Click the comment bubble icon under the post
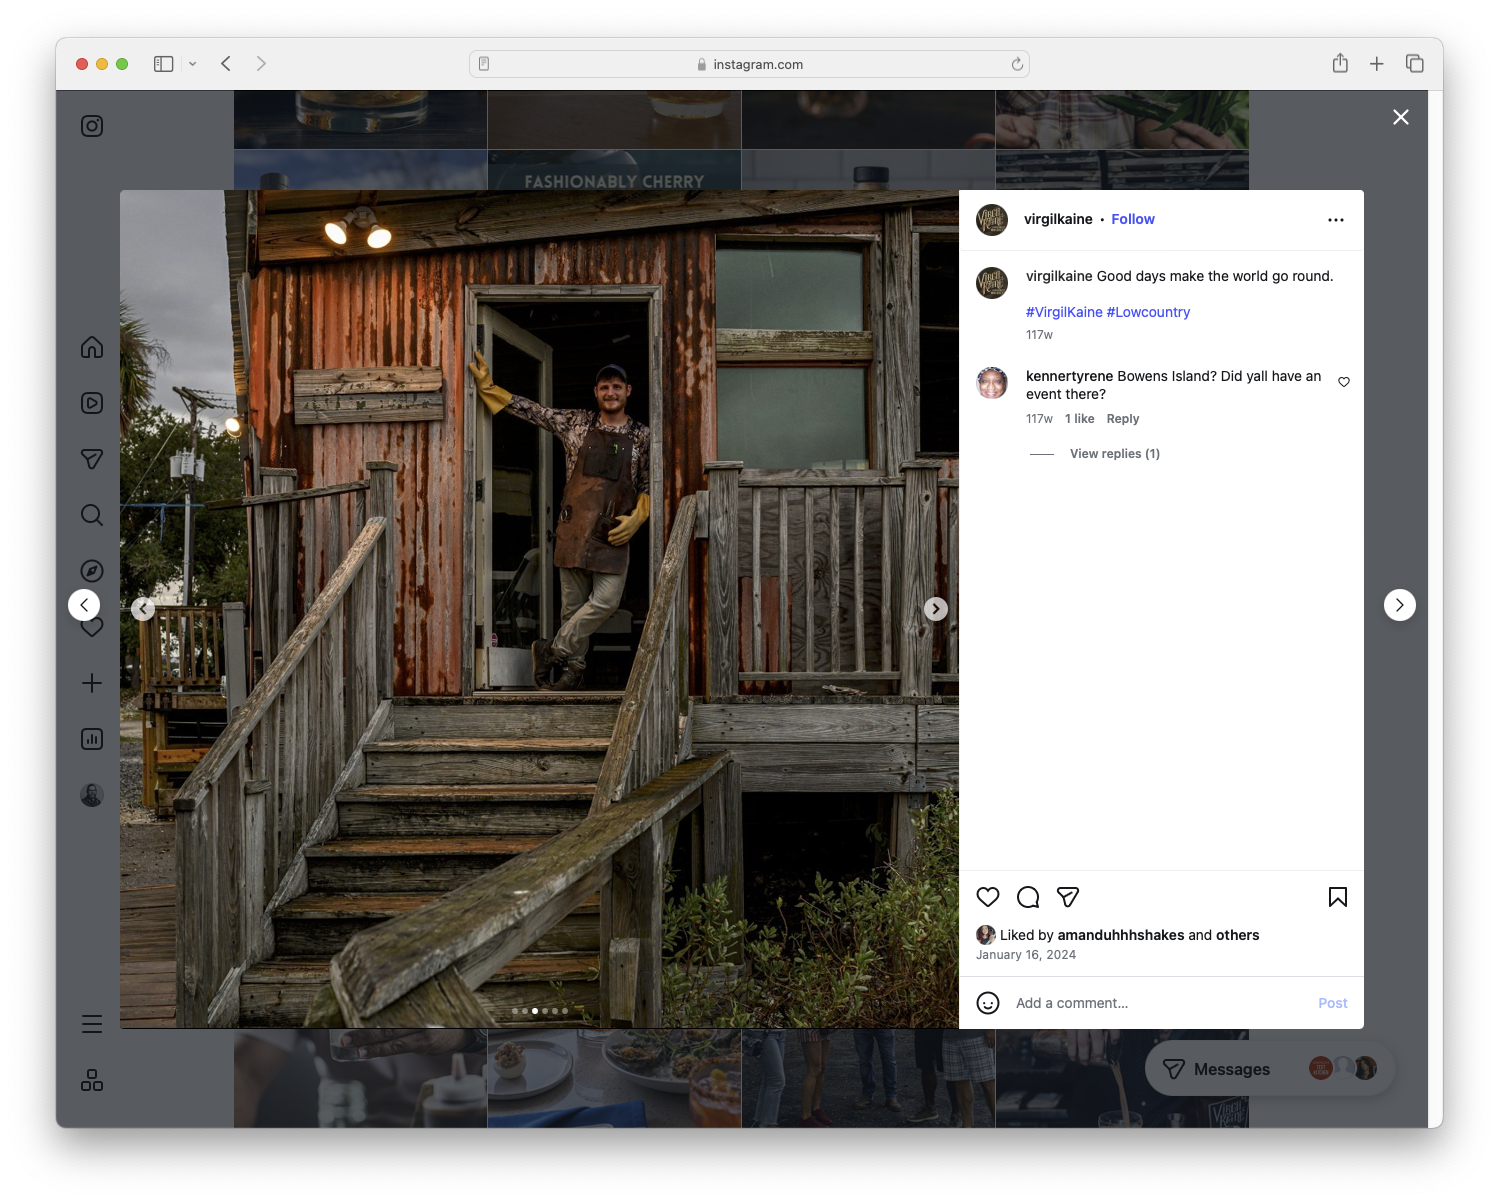The image size is (1499, 1202). (1028, 897)
